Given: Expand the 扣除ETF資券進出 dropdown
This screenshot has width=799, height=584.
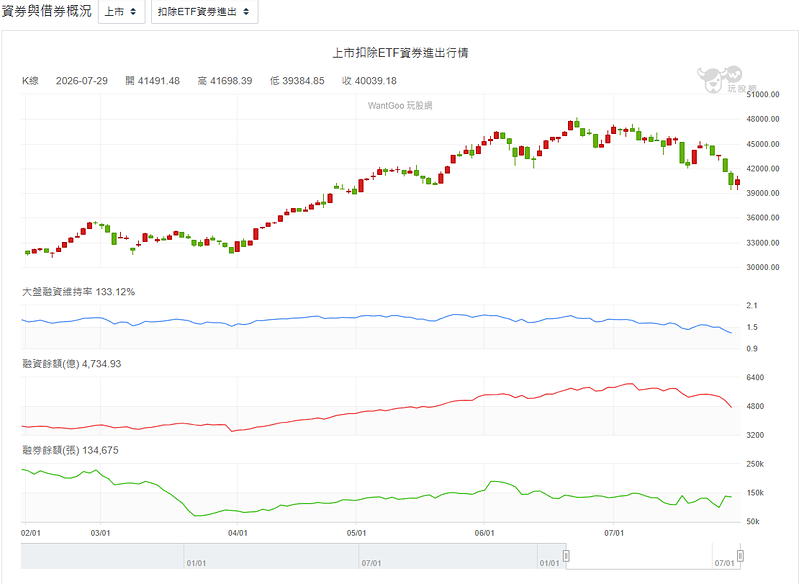Looking at the screenshot, I should point(204,12).
